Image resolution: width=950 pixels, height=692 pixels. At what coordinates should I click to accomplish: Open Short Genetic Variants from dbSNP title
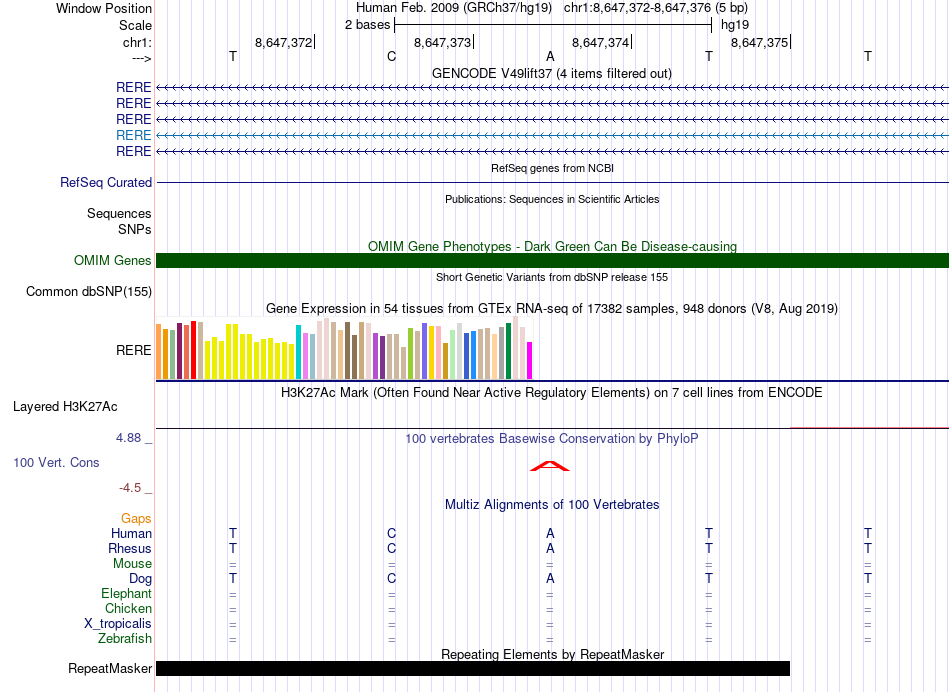click(552, 277)
